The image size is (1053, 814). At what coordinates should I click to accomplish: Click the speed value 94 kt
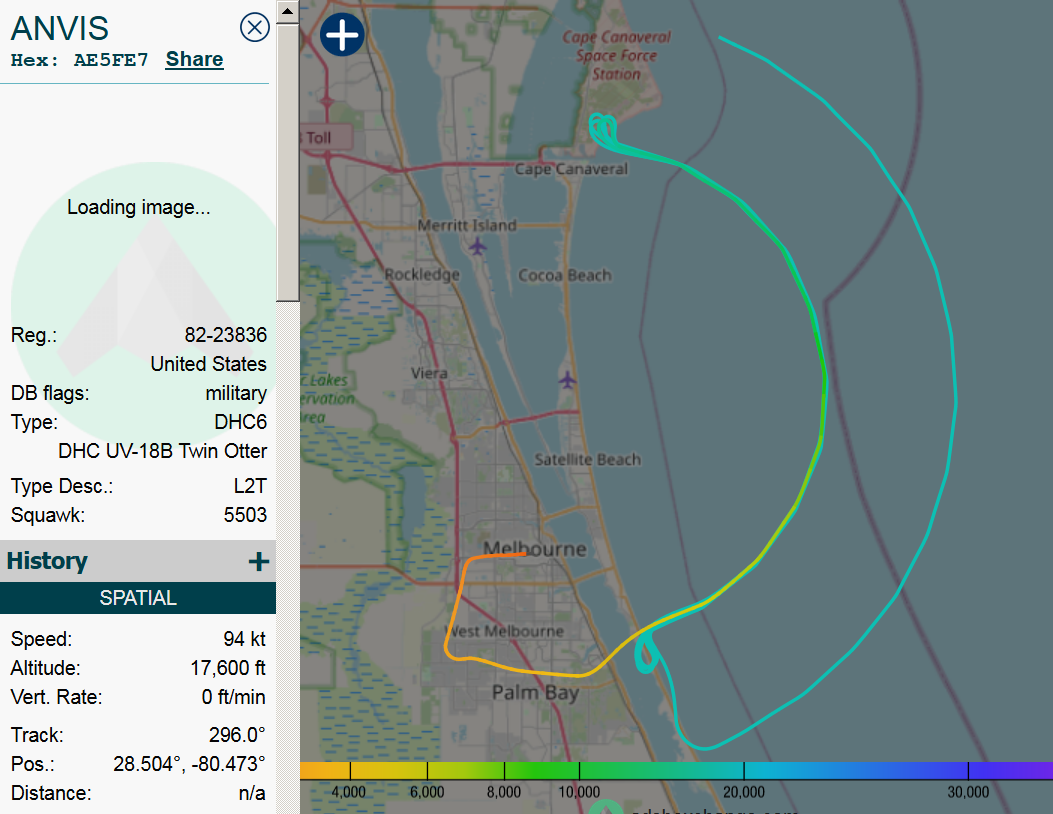coord(244,639)
